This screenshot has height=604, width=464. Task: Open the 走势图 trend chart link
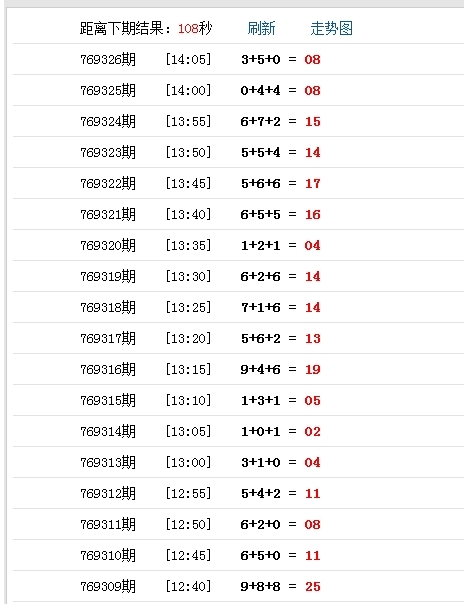pyautogui.click(x=332, y=29)
